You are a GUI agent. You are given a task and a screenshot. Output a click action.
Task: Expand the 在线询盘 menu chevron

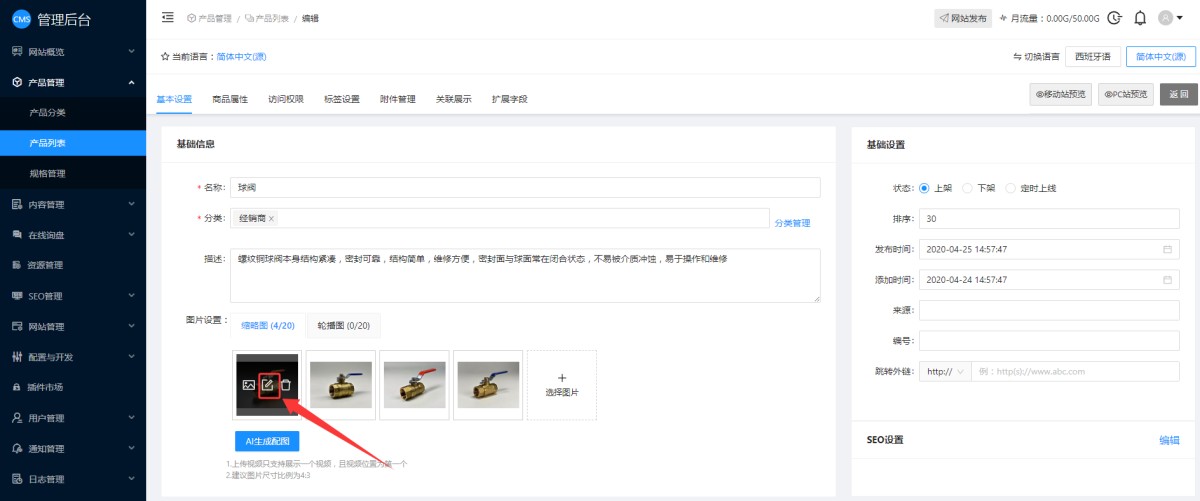point(131,235)
